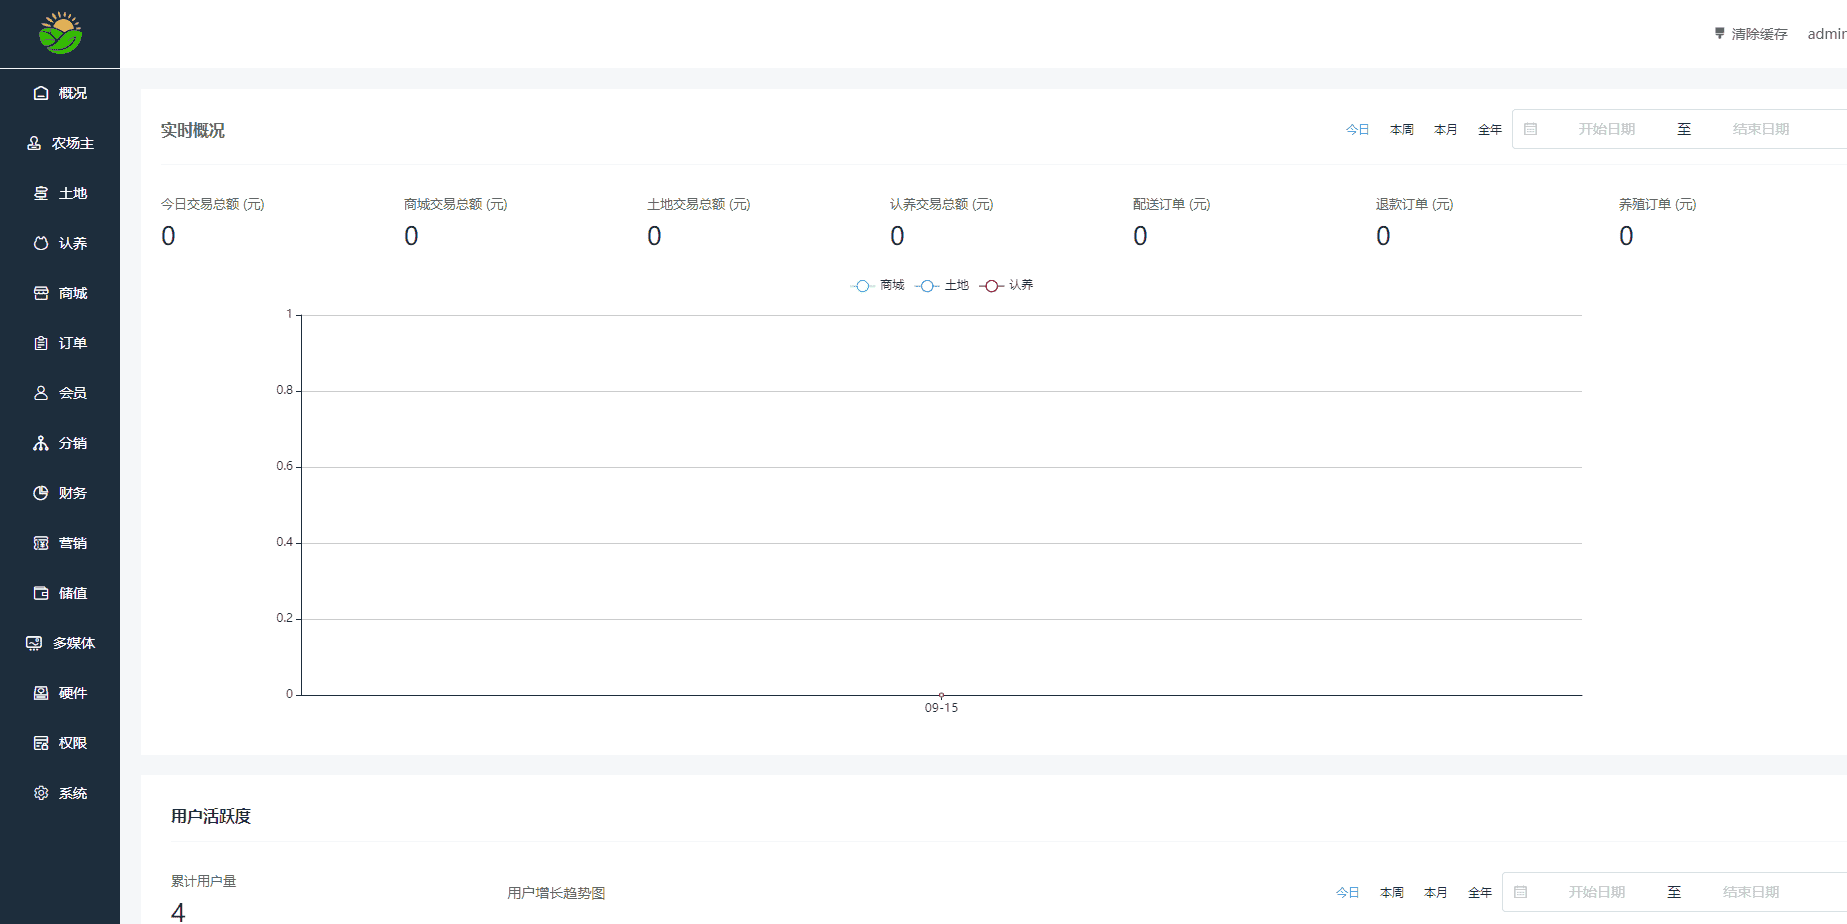Open the 储值 stored value menu

pos(60,593)
